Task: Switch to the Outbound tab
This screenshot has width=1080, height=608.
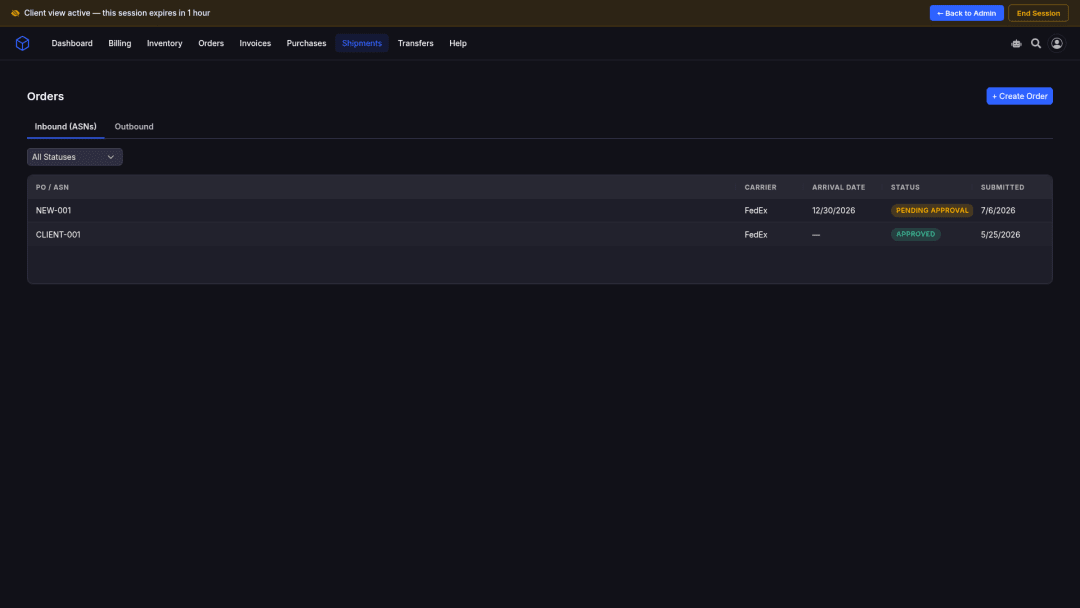Action: [134, 127]
